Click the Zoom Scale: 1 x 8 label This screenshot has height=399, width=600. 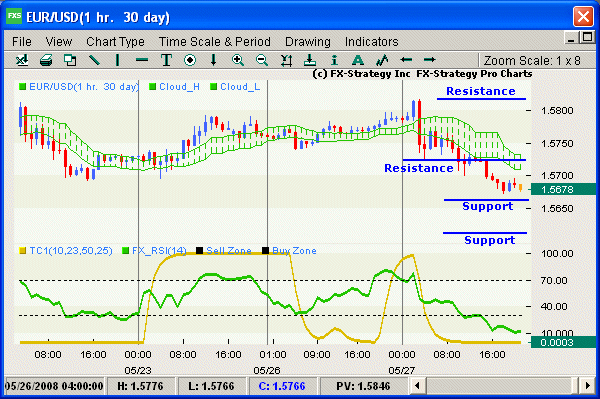coord(532,60)
